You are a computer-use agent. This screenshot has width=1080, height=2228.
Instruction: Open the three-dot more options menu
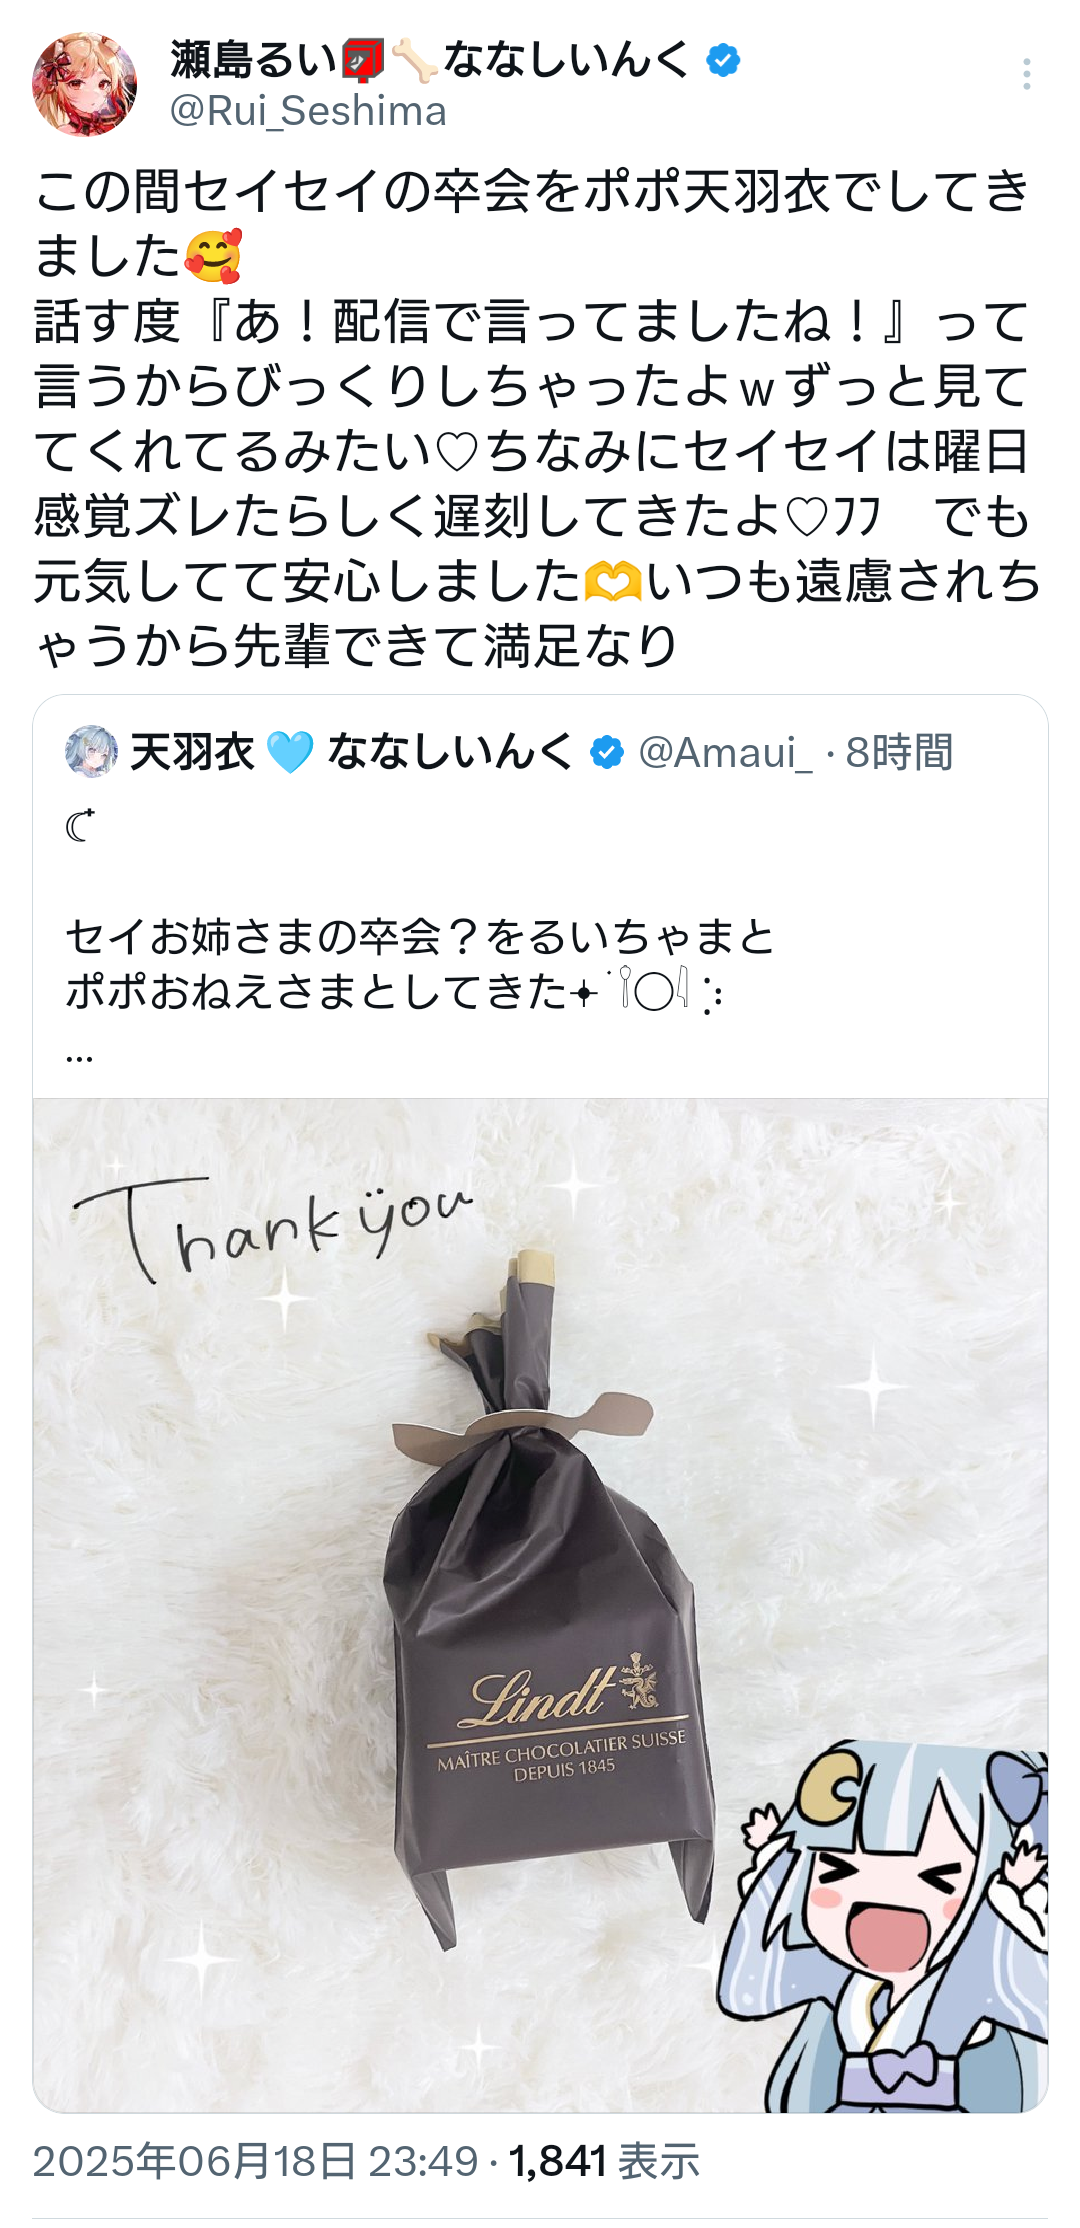1026,75
